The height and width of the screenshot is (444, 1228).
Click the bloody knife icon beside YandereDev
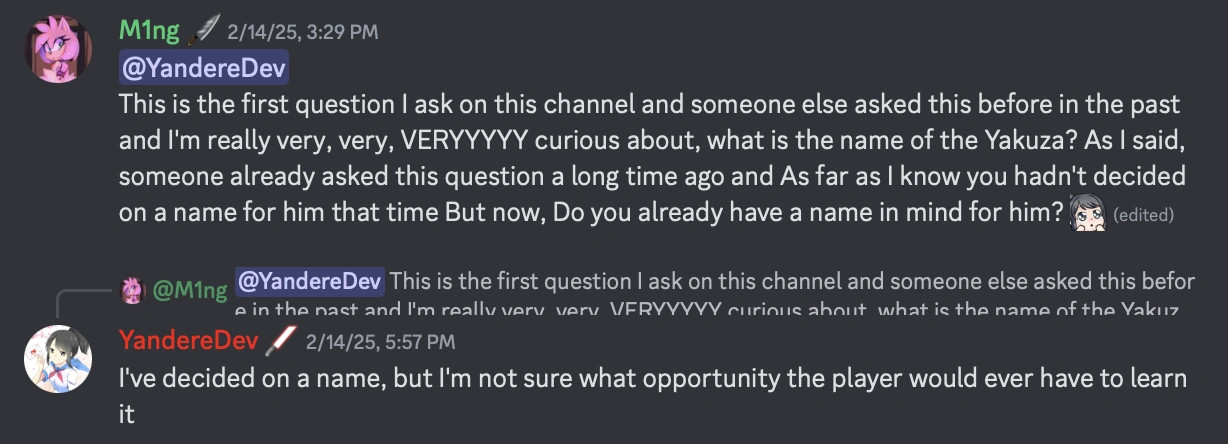pyautogui.click(x=283, y=341)
